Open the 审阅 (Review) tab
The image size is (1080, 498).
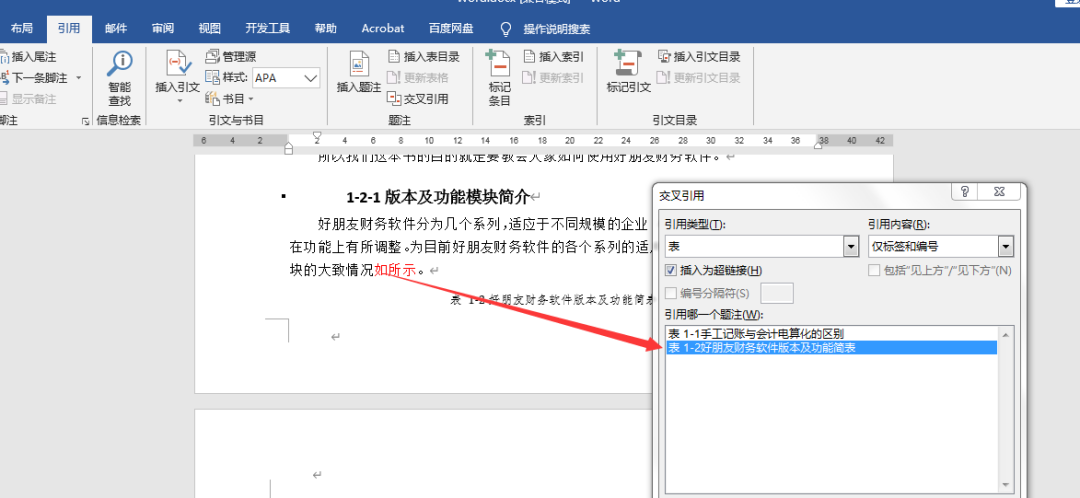(163, 28)
